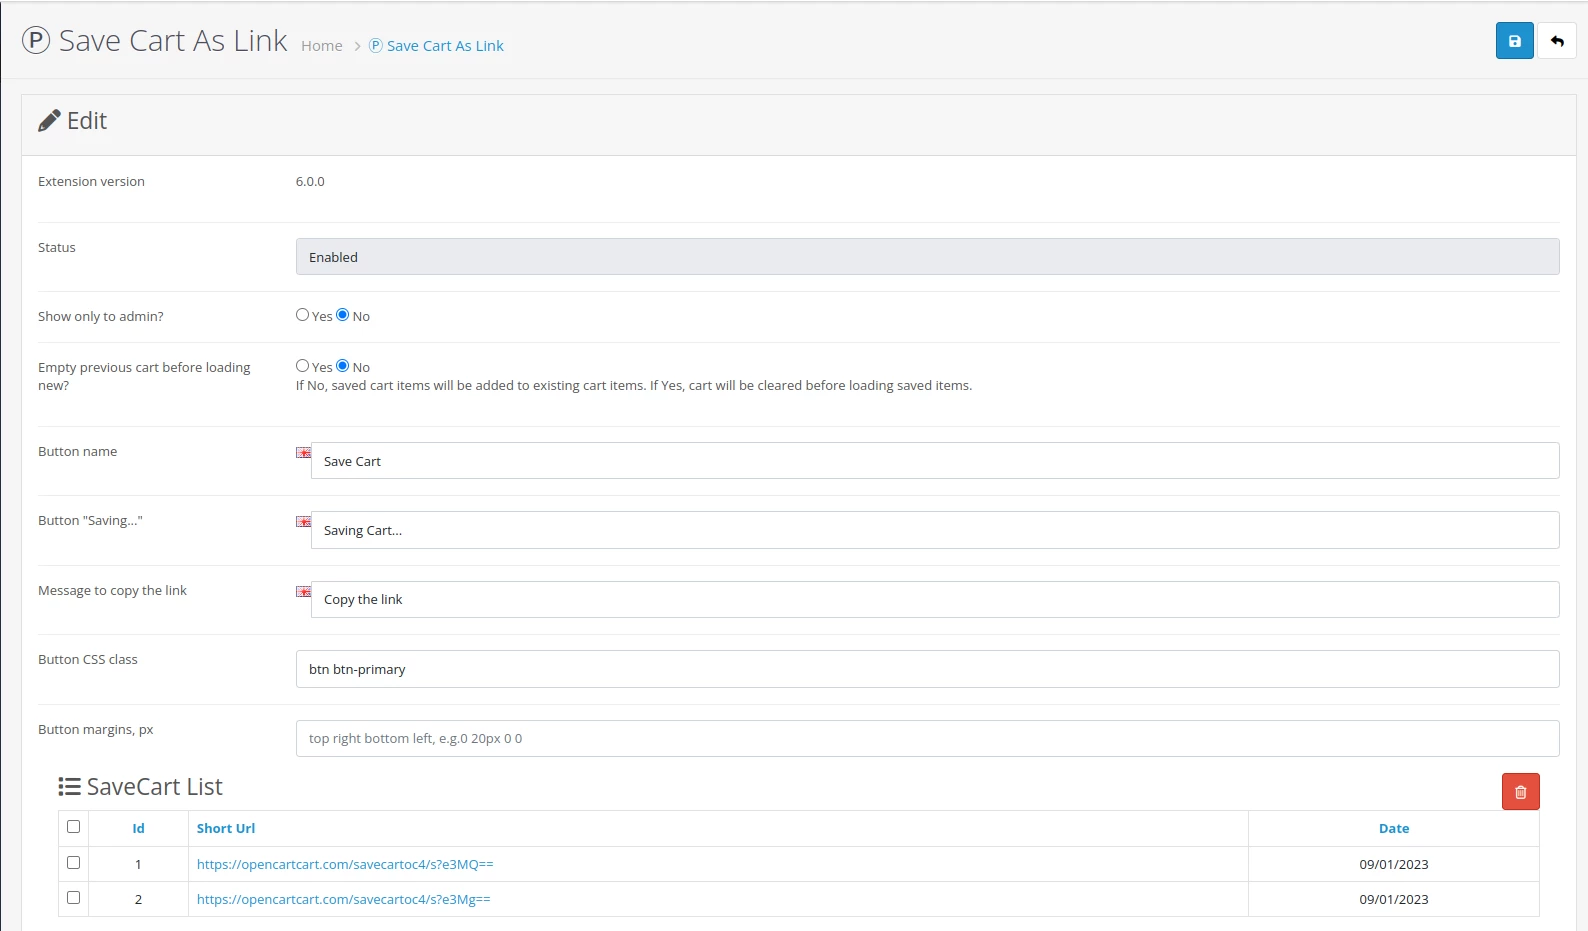Select No for Show only to admin
The image size is (1588, 931).
(x=343, y=315)
